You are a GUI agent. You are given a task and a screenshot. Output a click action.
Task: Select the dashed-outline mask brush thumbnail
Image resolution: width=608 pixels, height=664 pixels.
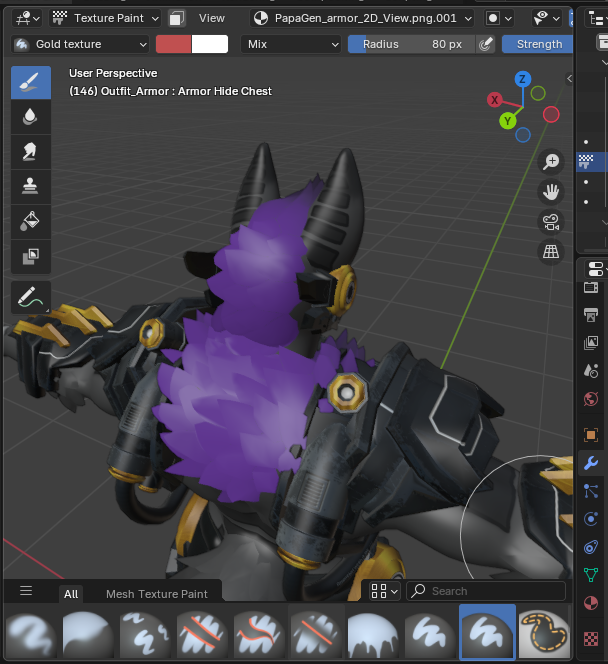(544, 633)
